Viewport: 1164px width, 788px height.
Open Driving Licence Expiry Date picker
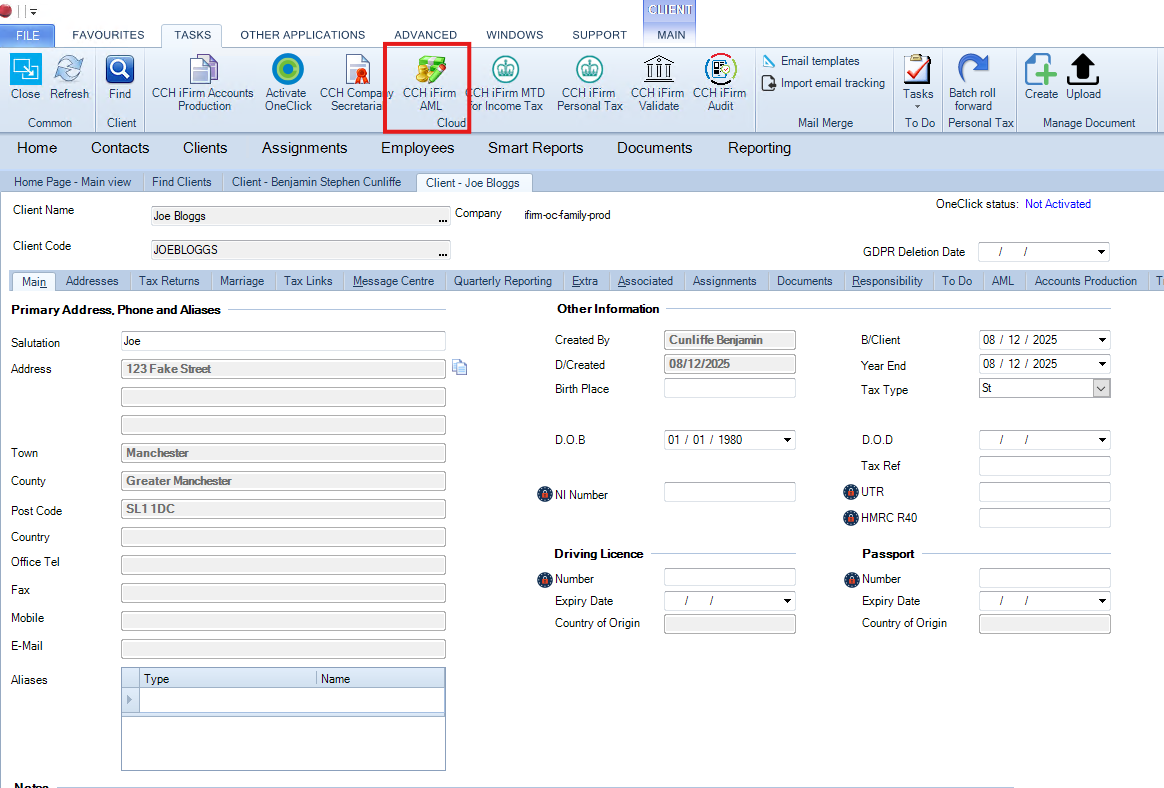pyautogui.click(x=788, y=601)
